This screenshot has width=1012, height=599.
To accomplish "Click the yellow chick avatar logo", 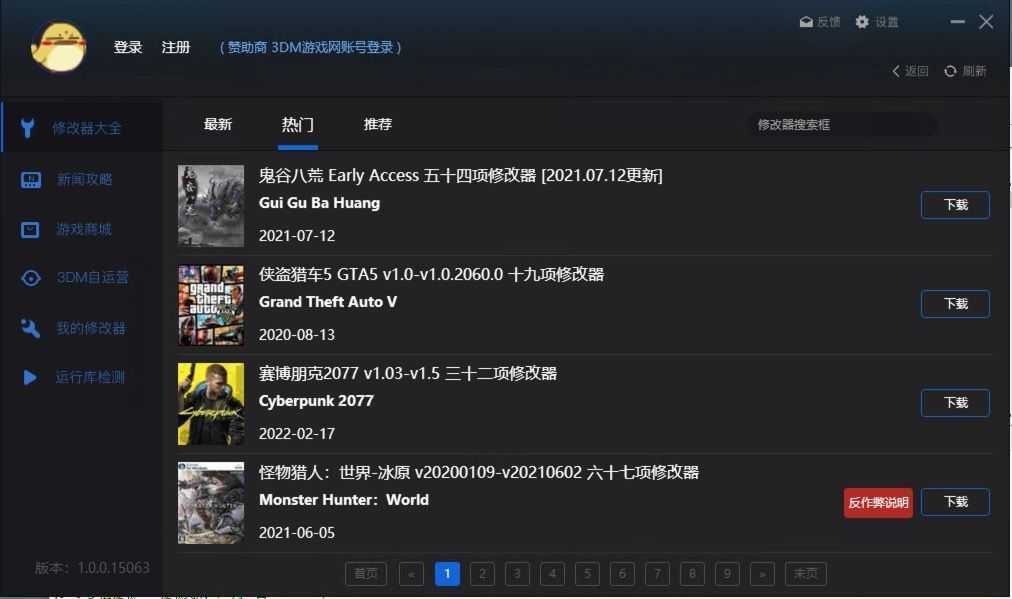I will click(x=58, y=46).
